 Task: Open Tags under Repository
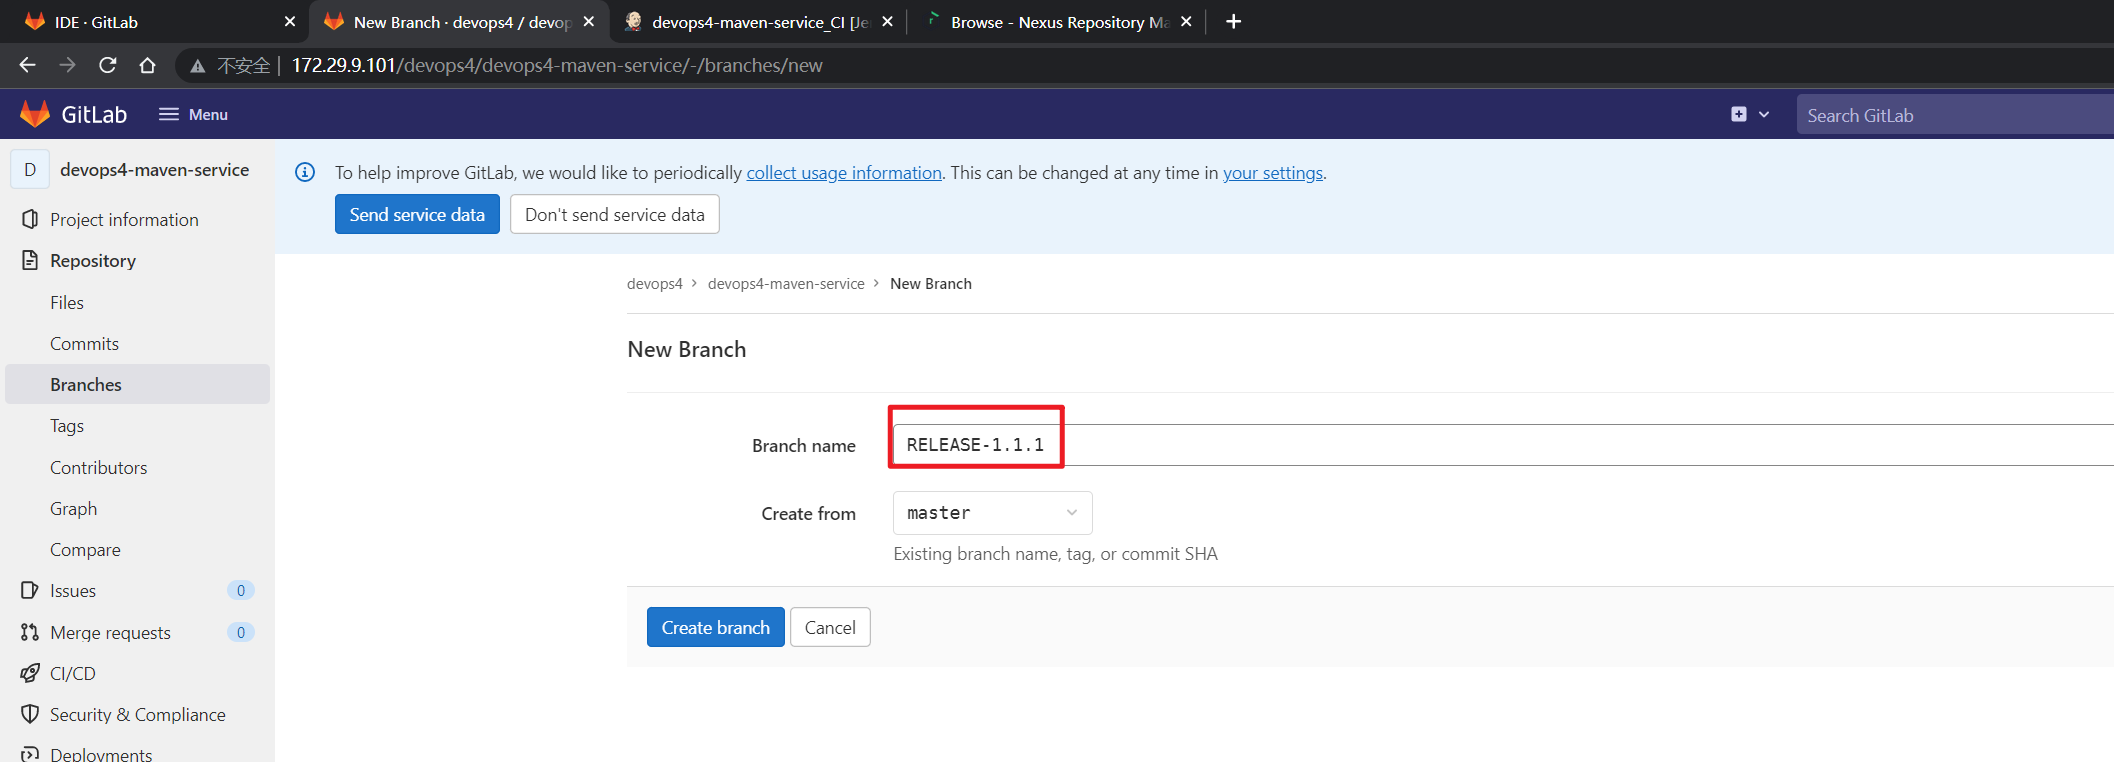(x=67, y=426)
